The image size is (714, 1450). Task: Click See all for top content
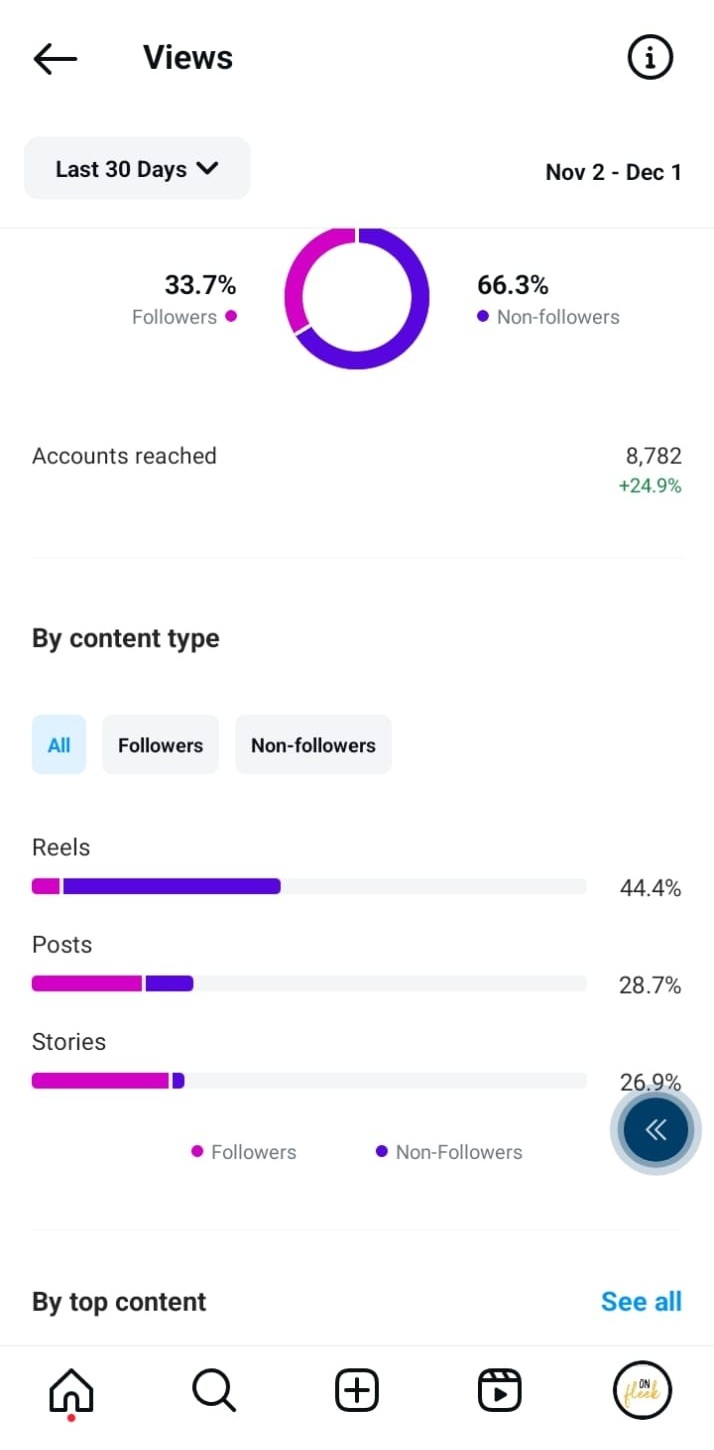[x=641, y=1301]
